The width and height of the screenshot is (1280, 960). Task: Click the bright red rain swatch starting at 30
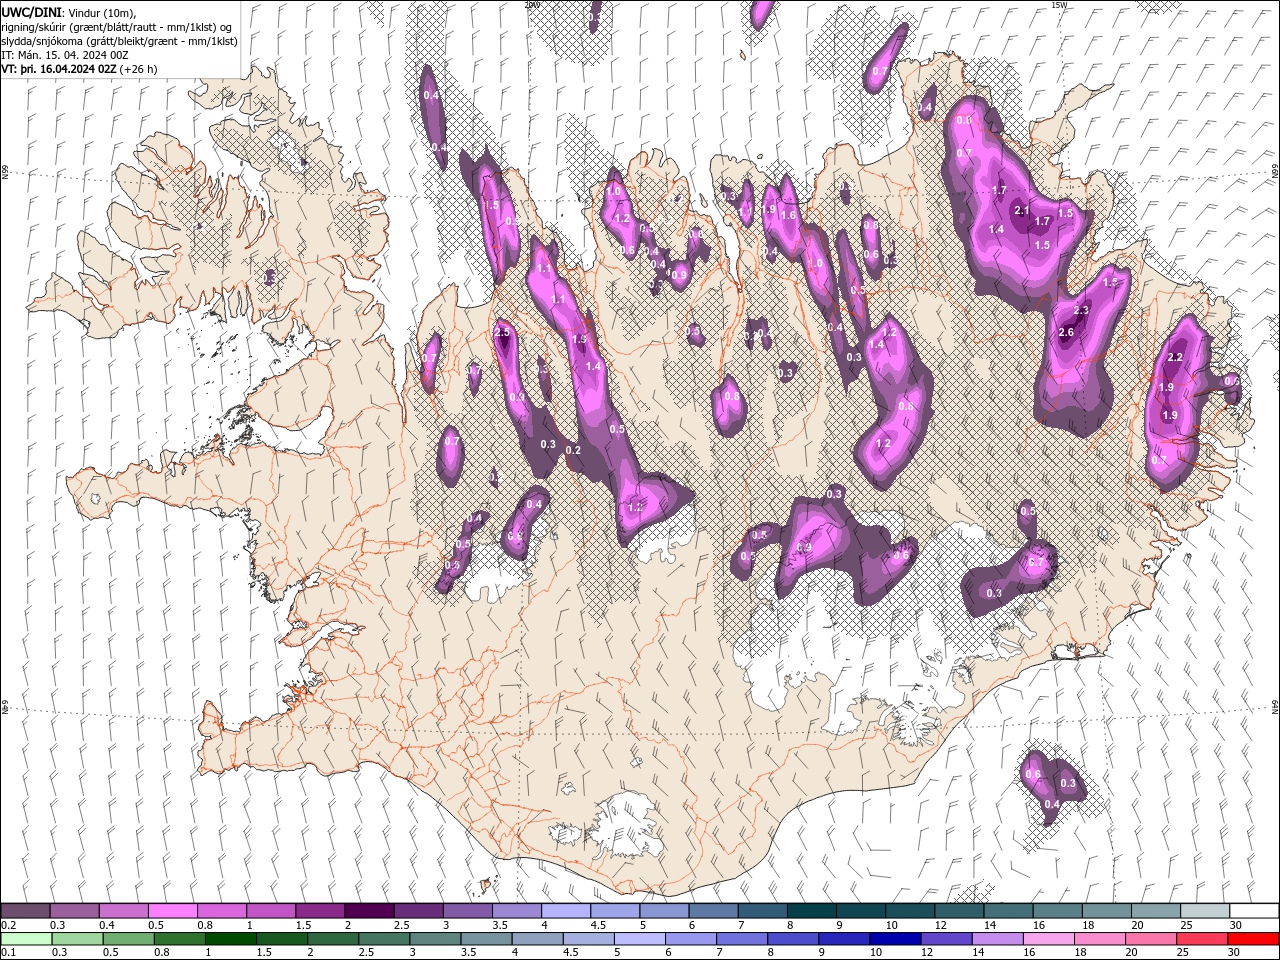click(1253, 939)
